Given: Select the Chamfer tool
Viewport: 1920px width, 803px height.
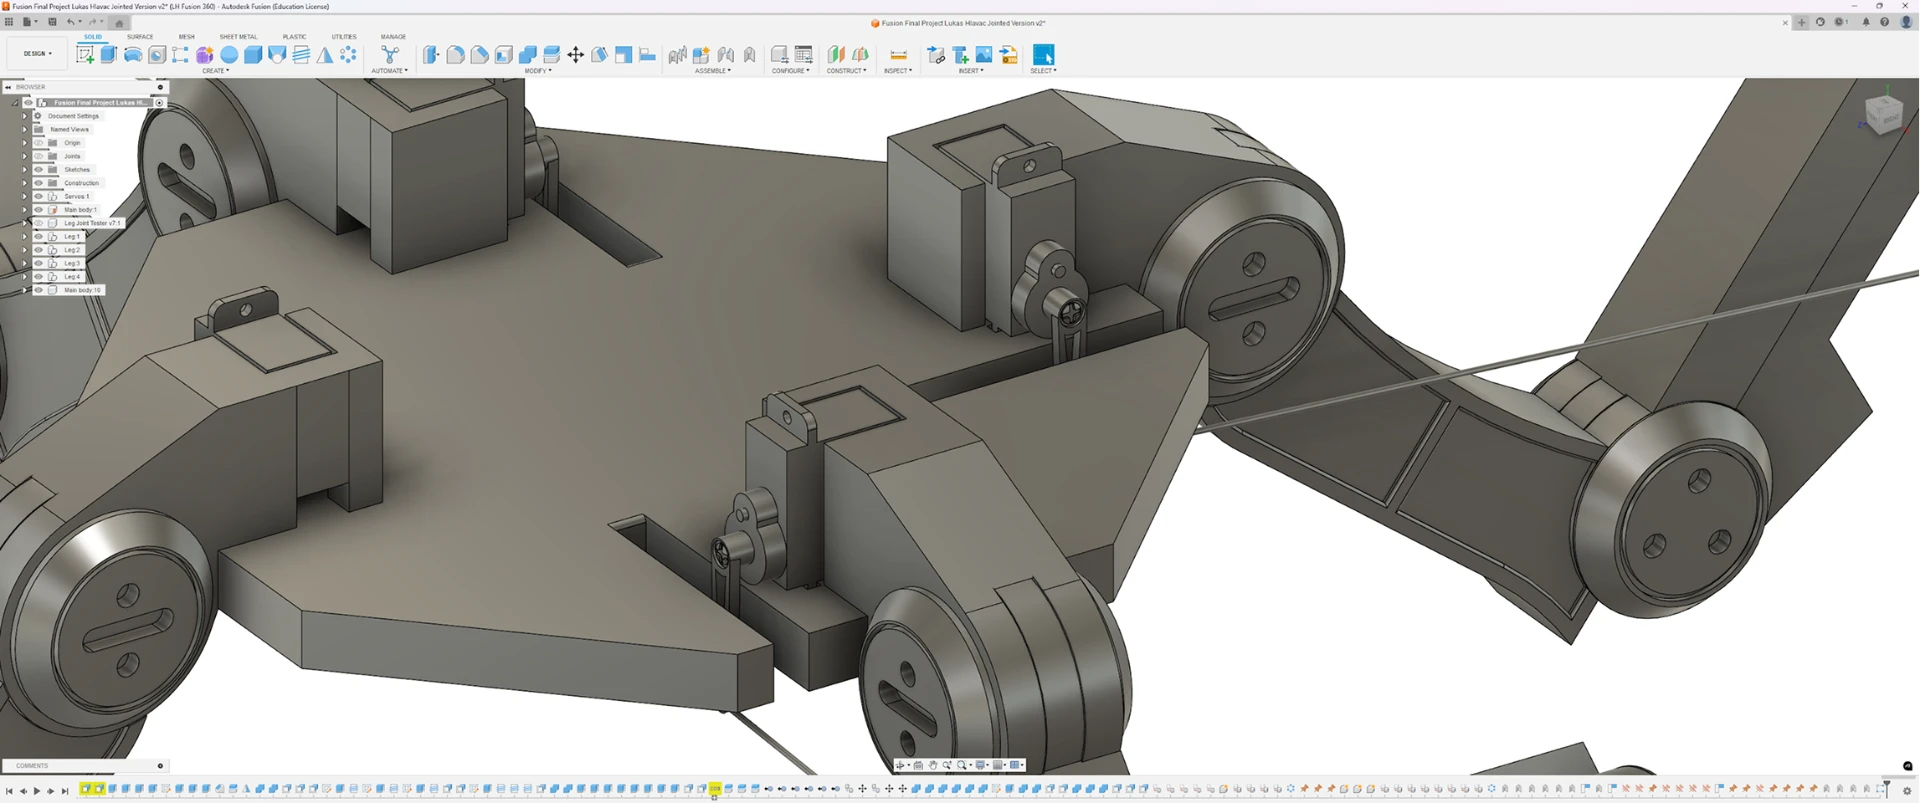Looking at the screenshot, I should [x=479, y=55].
